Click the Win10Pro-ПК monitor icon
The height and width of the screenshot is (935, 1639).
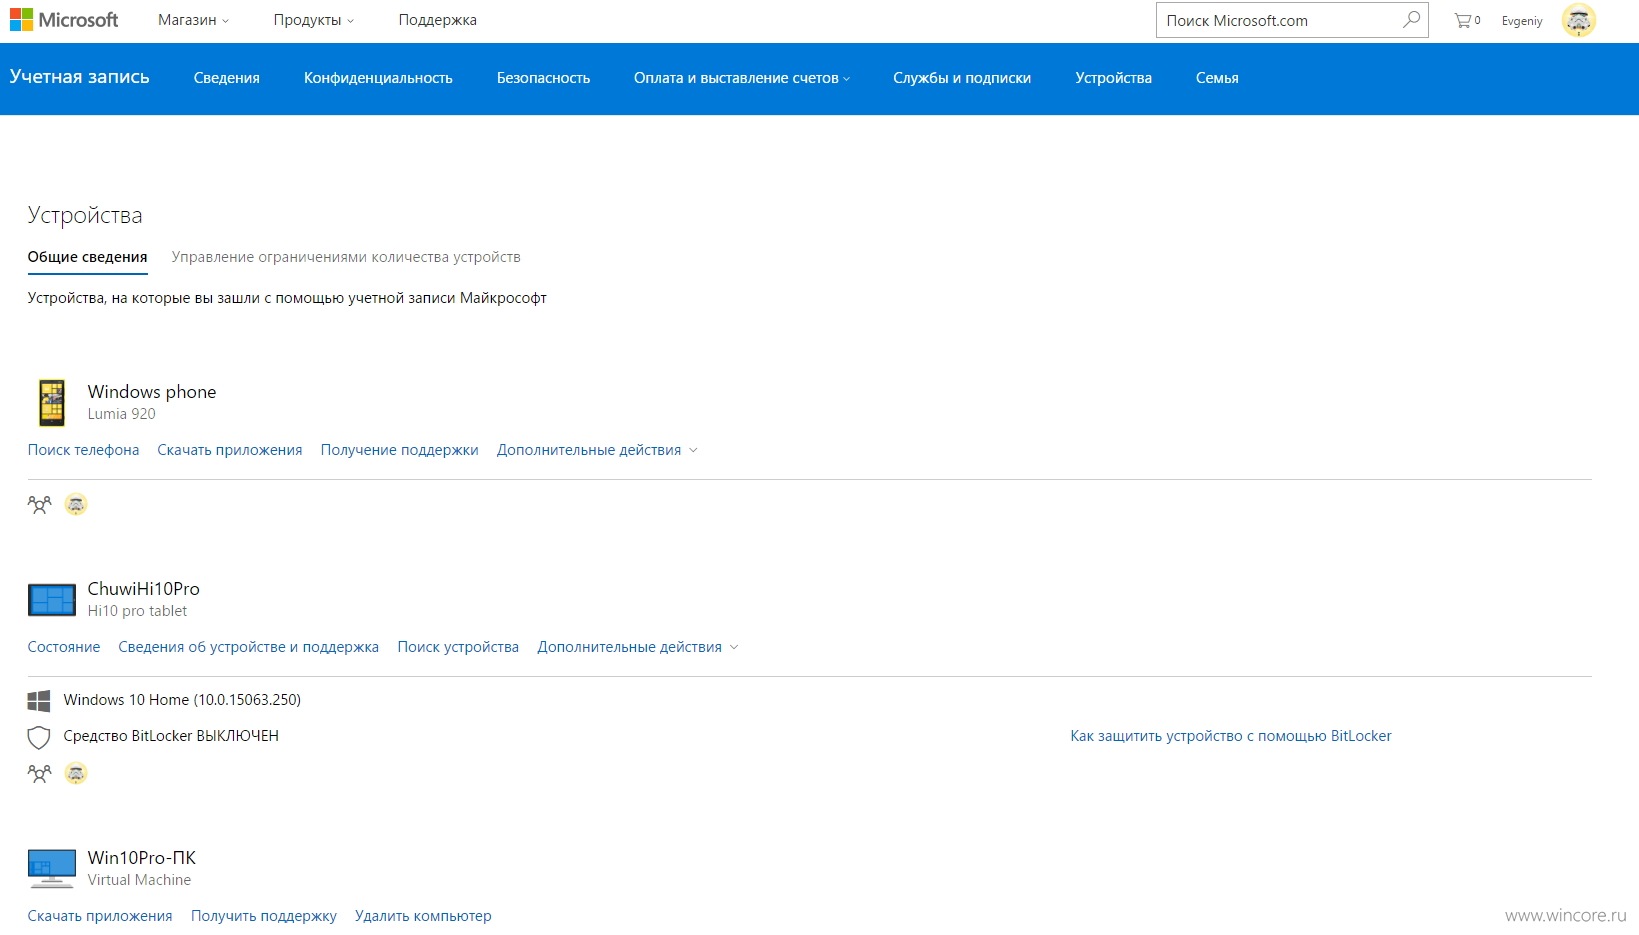pos(52,868)
